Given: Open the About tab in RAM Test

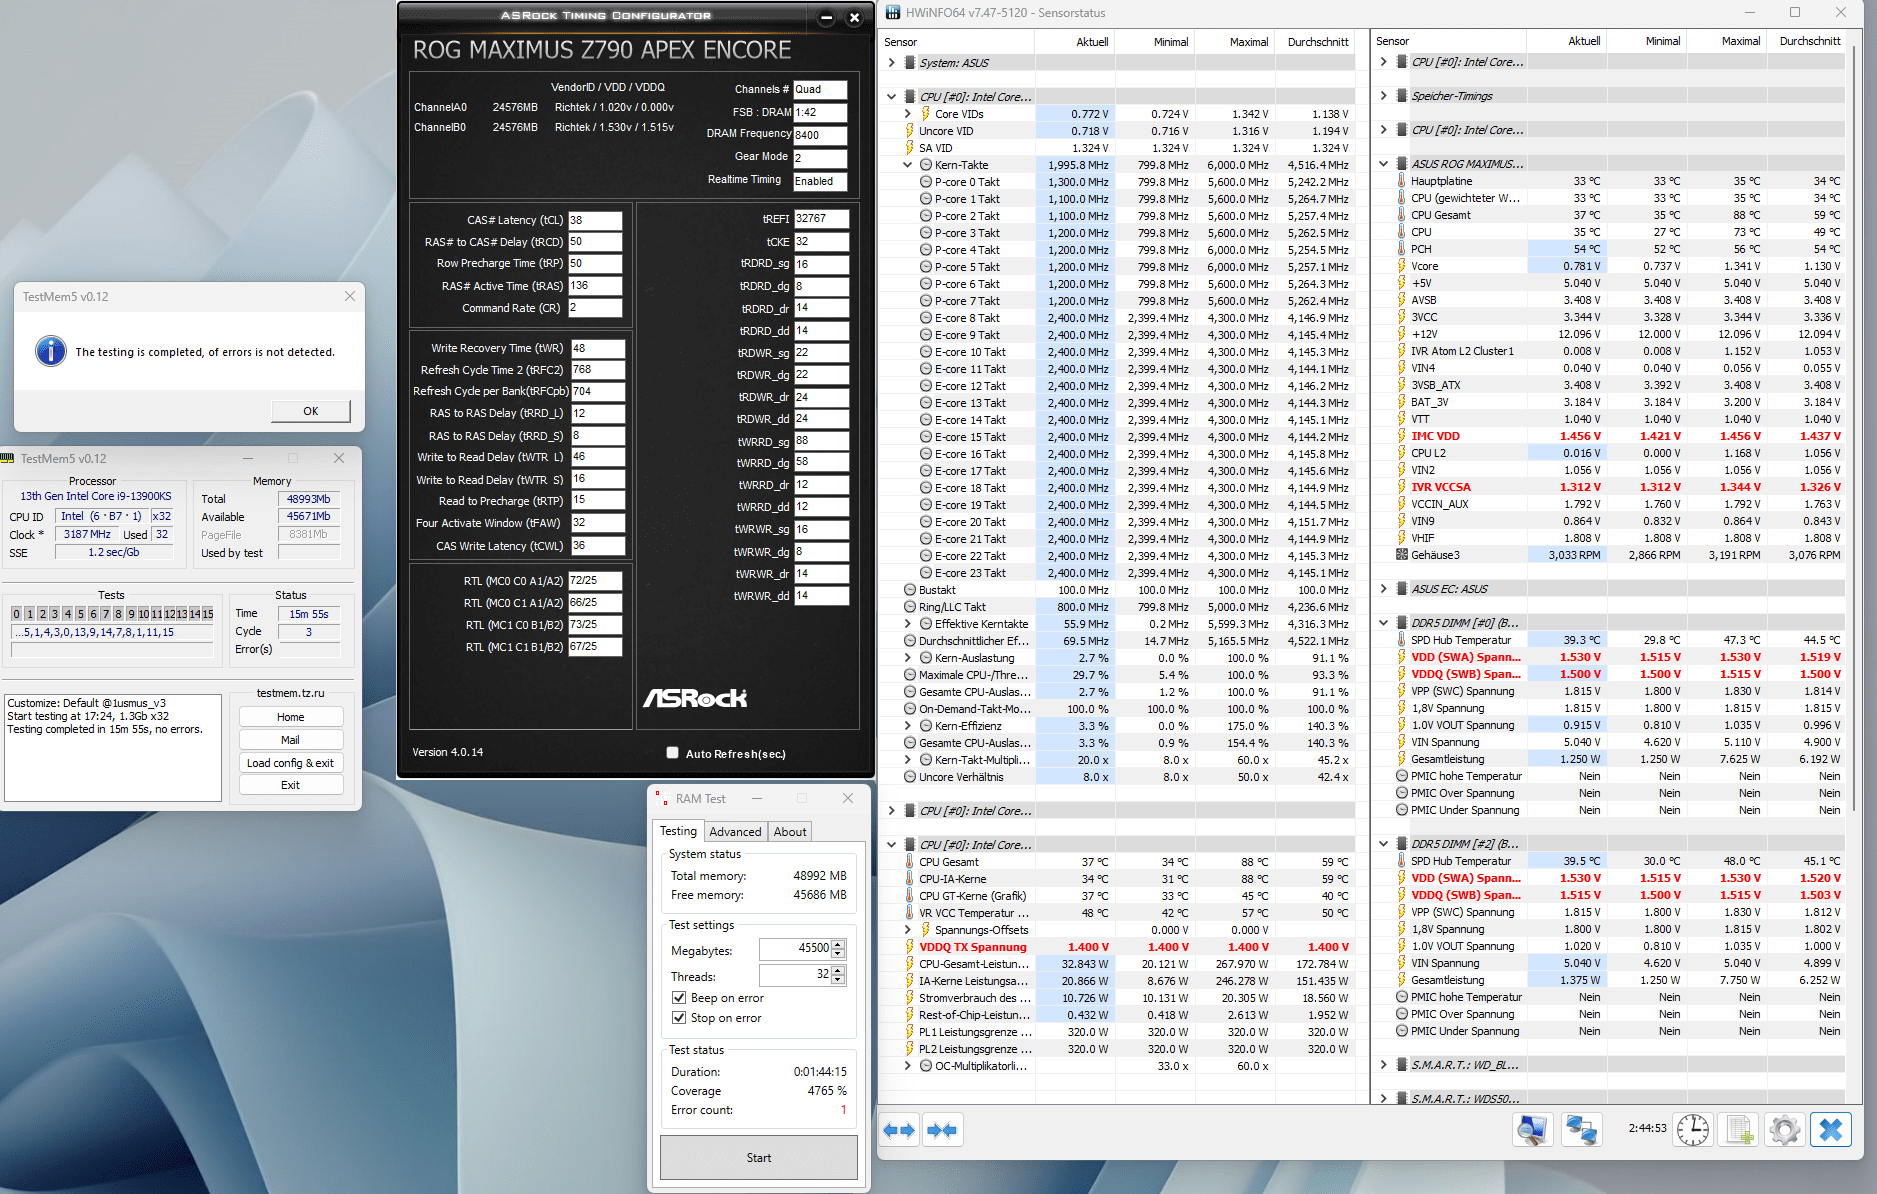Looking at the screenshot, I should 790,832.
